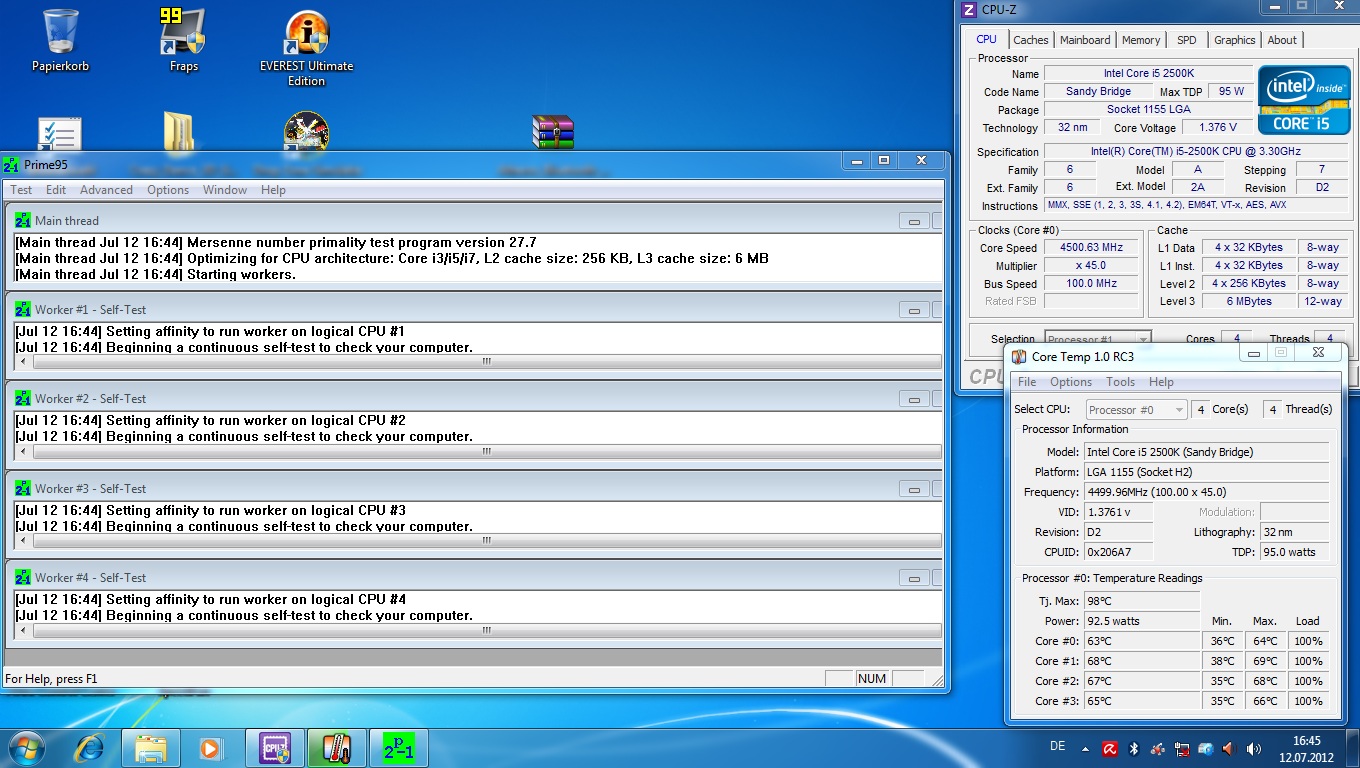Open Core Temp Options menu
The image size is (1360, 768).
click(x=1071, y=382)
